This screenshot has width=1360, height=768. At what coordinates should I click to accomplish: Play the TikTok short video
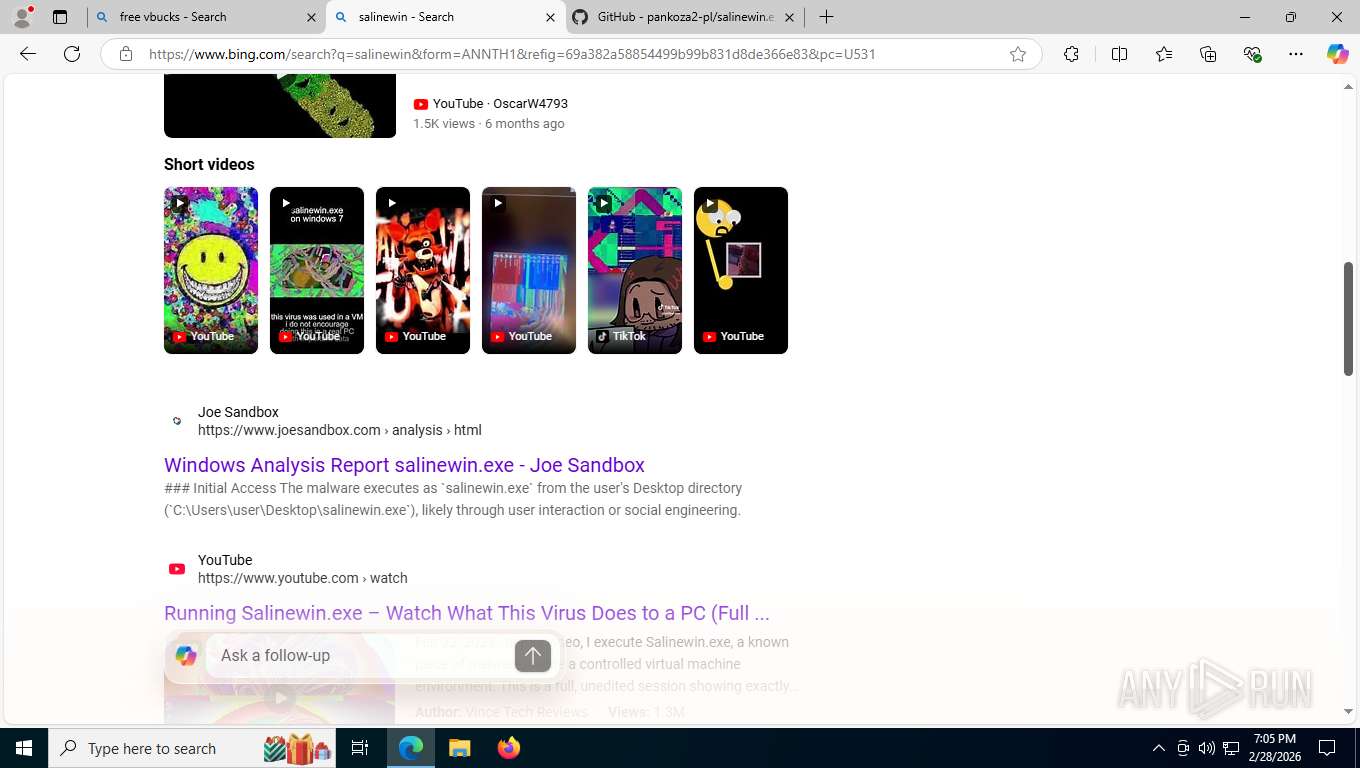[x=635, y=270]
